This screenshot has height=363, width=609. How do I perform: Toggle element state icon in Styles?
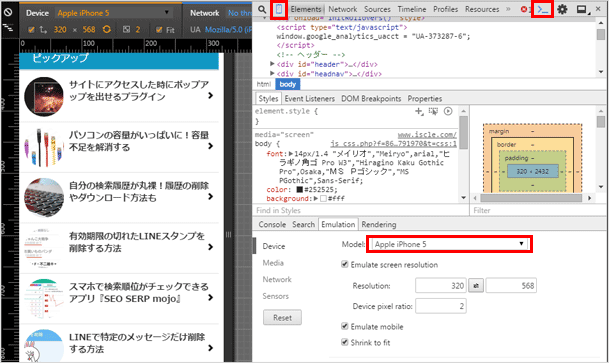433,112
